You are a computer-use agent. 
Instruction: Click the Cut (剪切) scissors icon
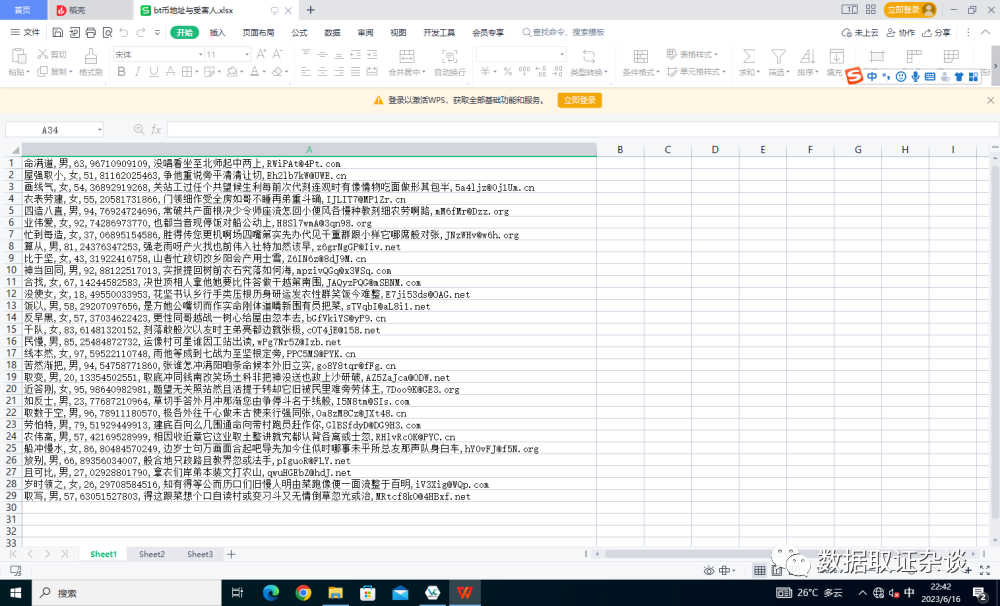click(x=43, y=54)
